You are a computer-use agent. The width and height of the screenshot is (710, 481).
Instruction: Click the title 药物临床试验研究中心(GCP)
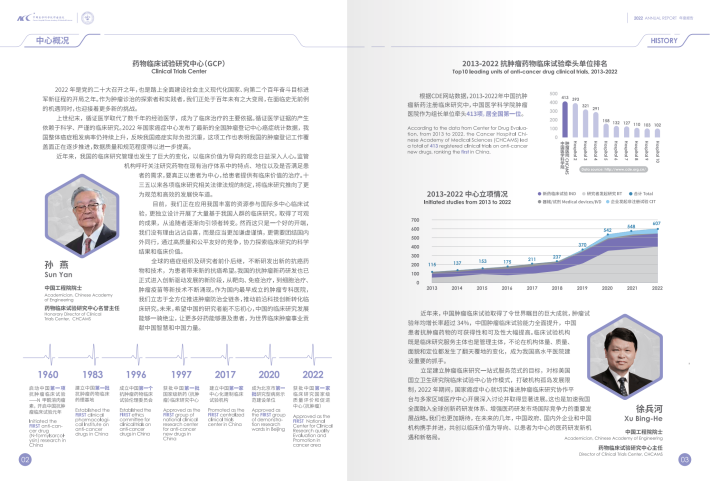click(x=179, y=63)
